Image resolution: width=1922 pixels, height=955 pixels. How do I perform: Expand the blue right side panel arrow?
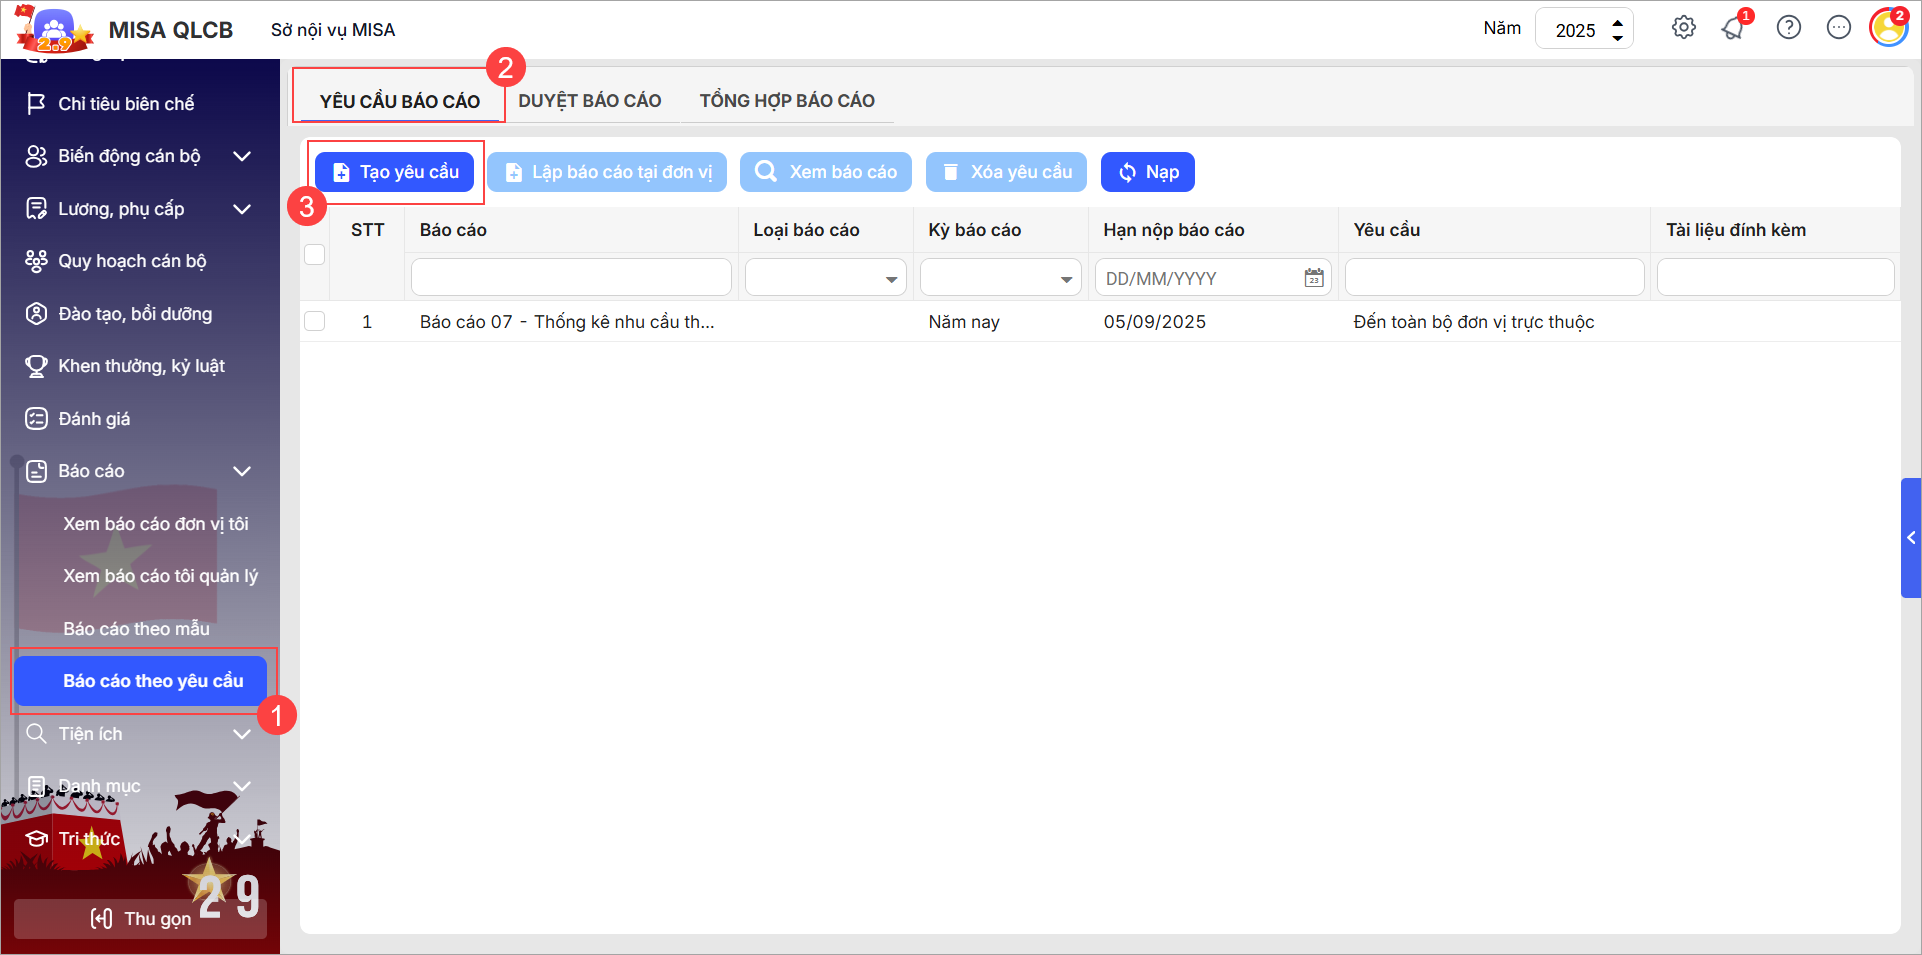1910,538
